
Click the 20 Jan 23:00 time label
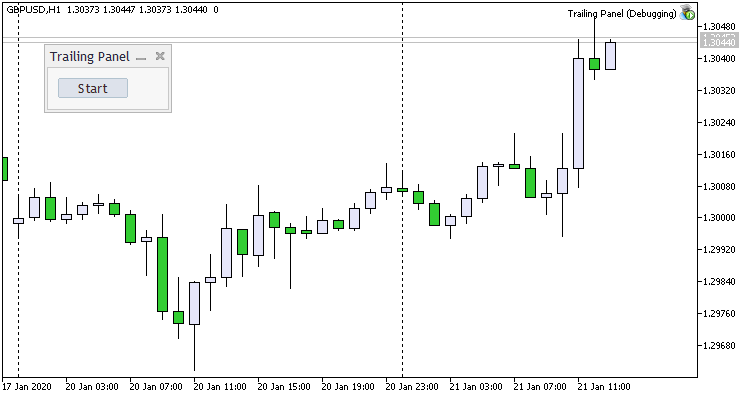coord(412,387)
